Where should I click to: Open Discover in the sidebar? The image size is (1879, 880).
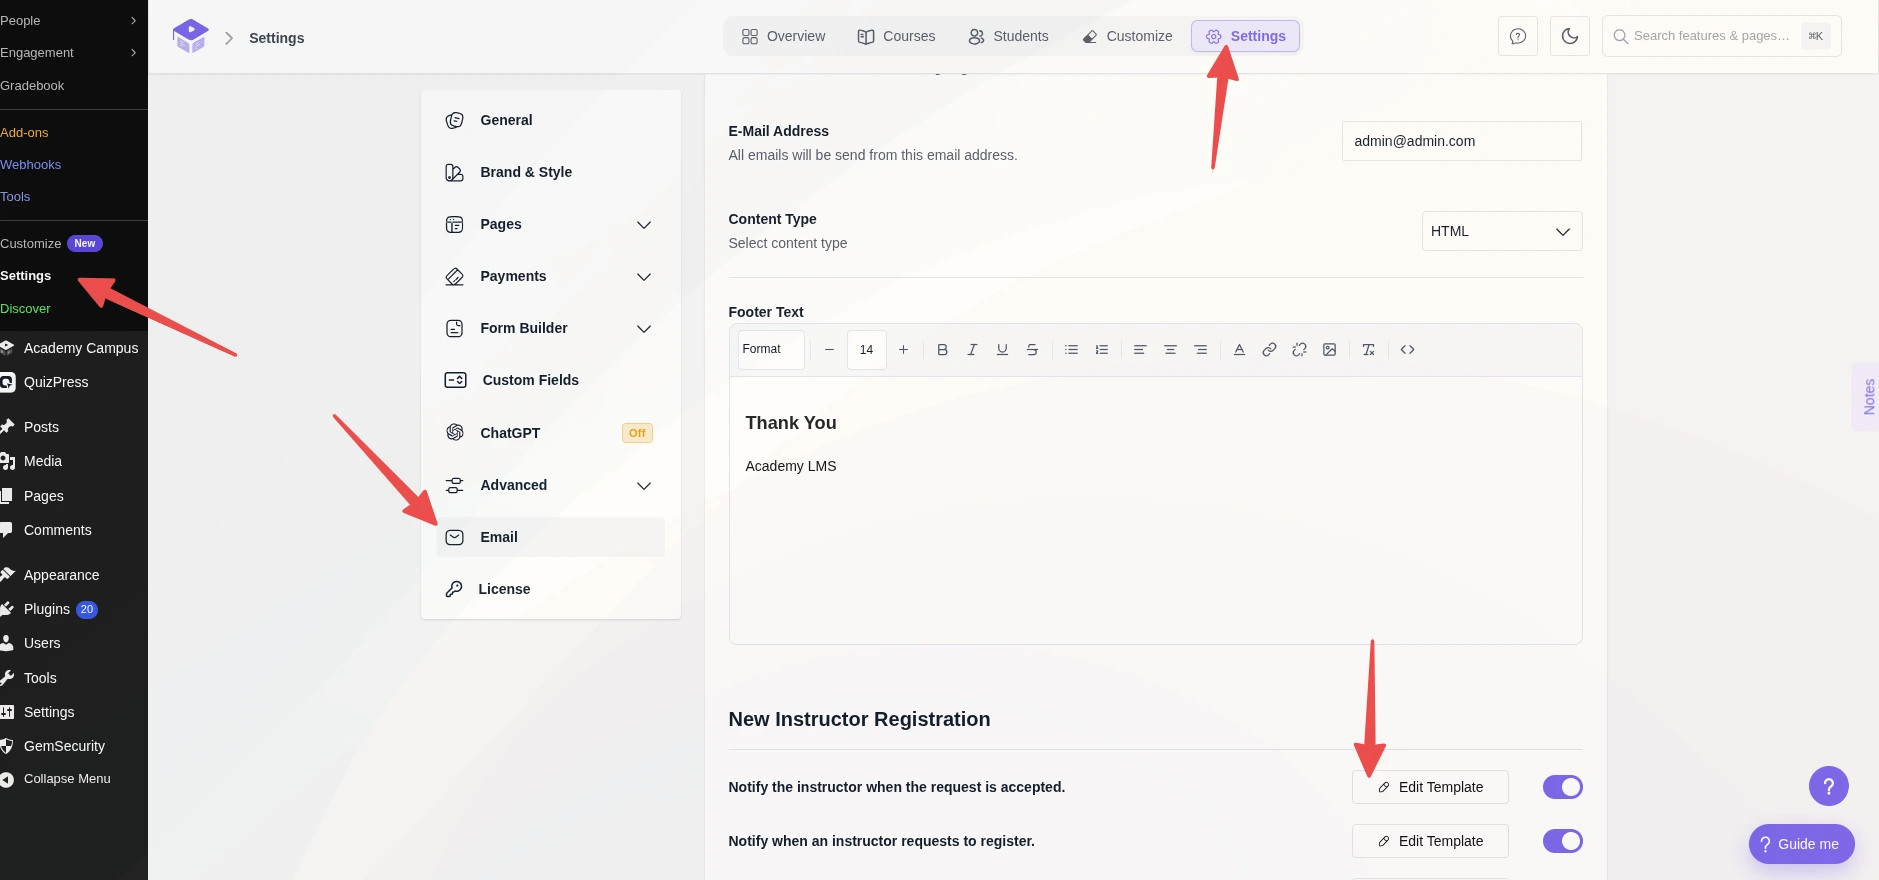(25, 308)
